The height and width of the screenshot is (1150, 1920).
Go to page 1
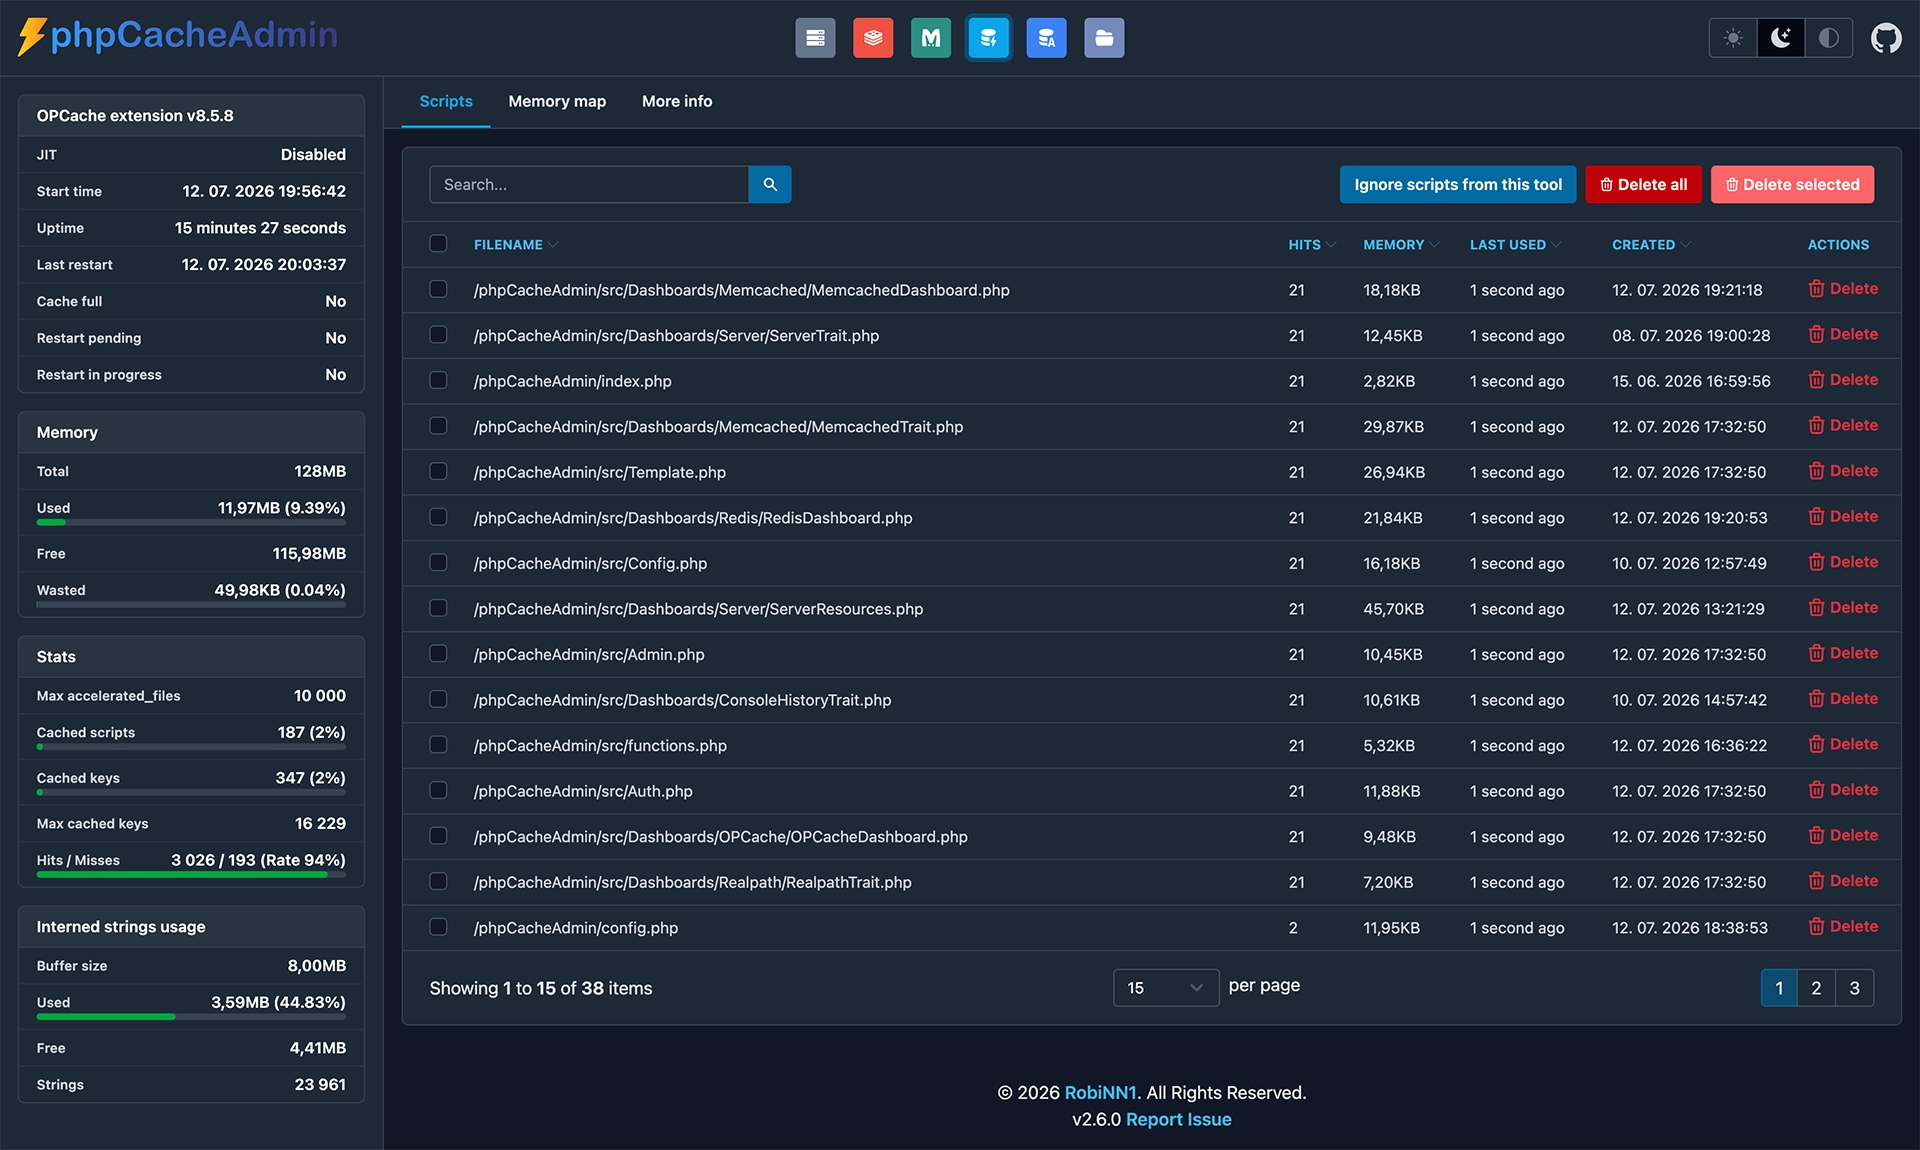click(1779, 988)
